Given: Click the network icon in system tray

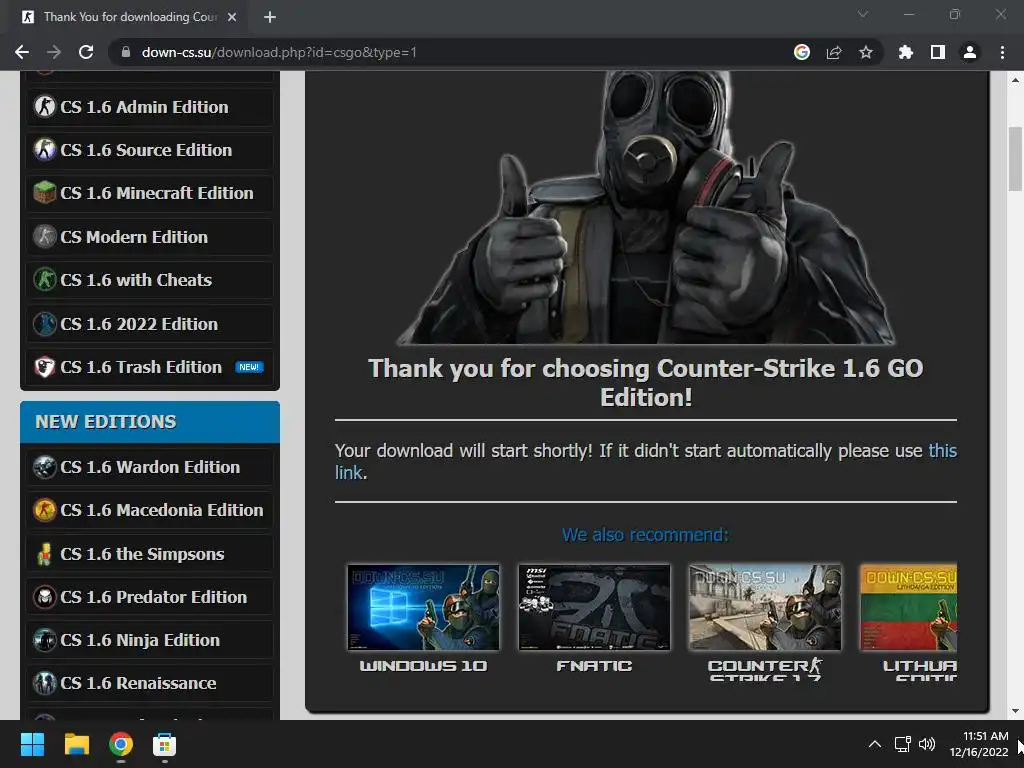Looking at the screenshot, I should pos(903,744).
